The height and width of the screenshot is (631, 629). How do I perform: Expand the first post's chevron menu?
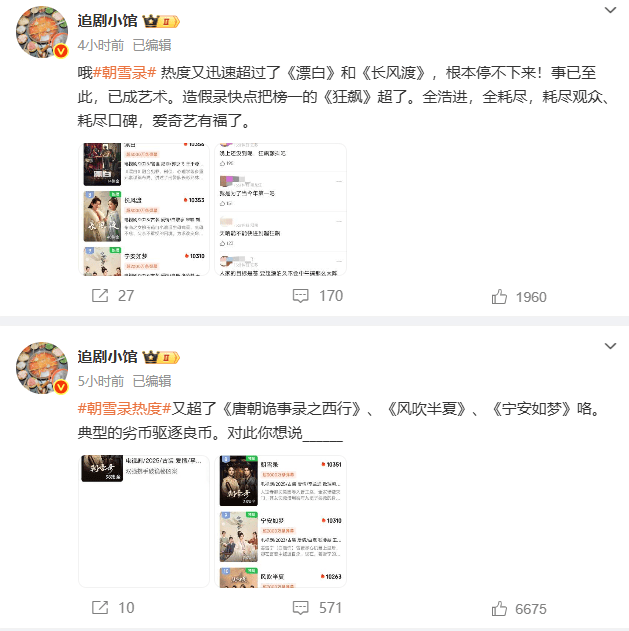pos(610,10)
